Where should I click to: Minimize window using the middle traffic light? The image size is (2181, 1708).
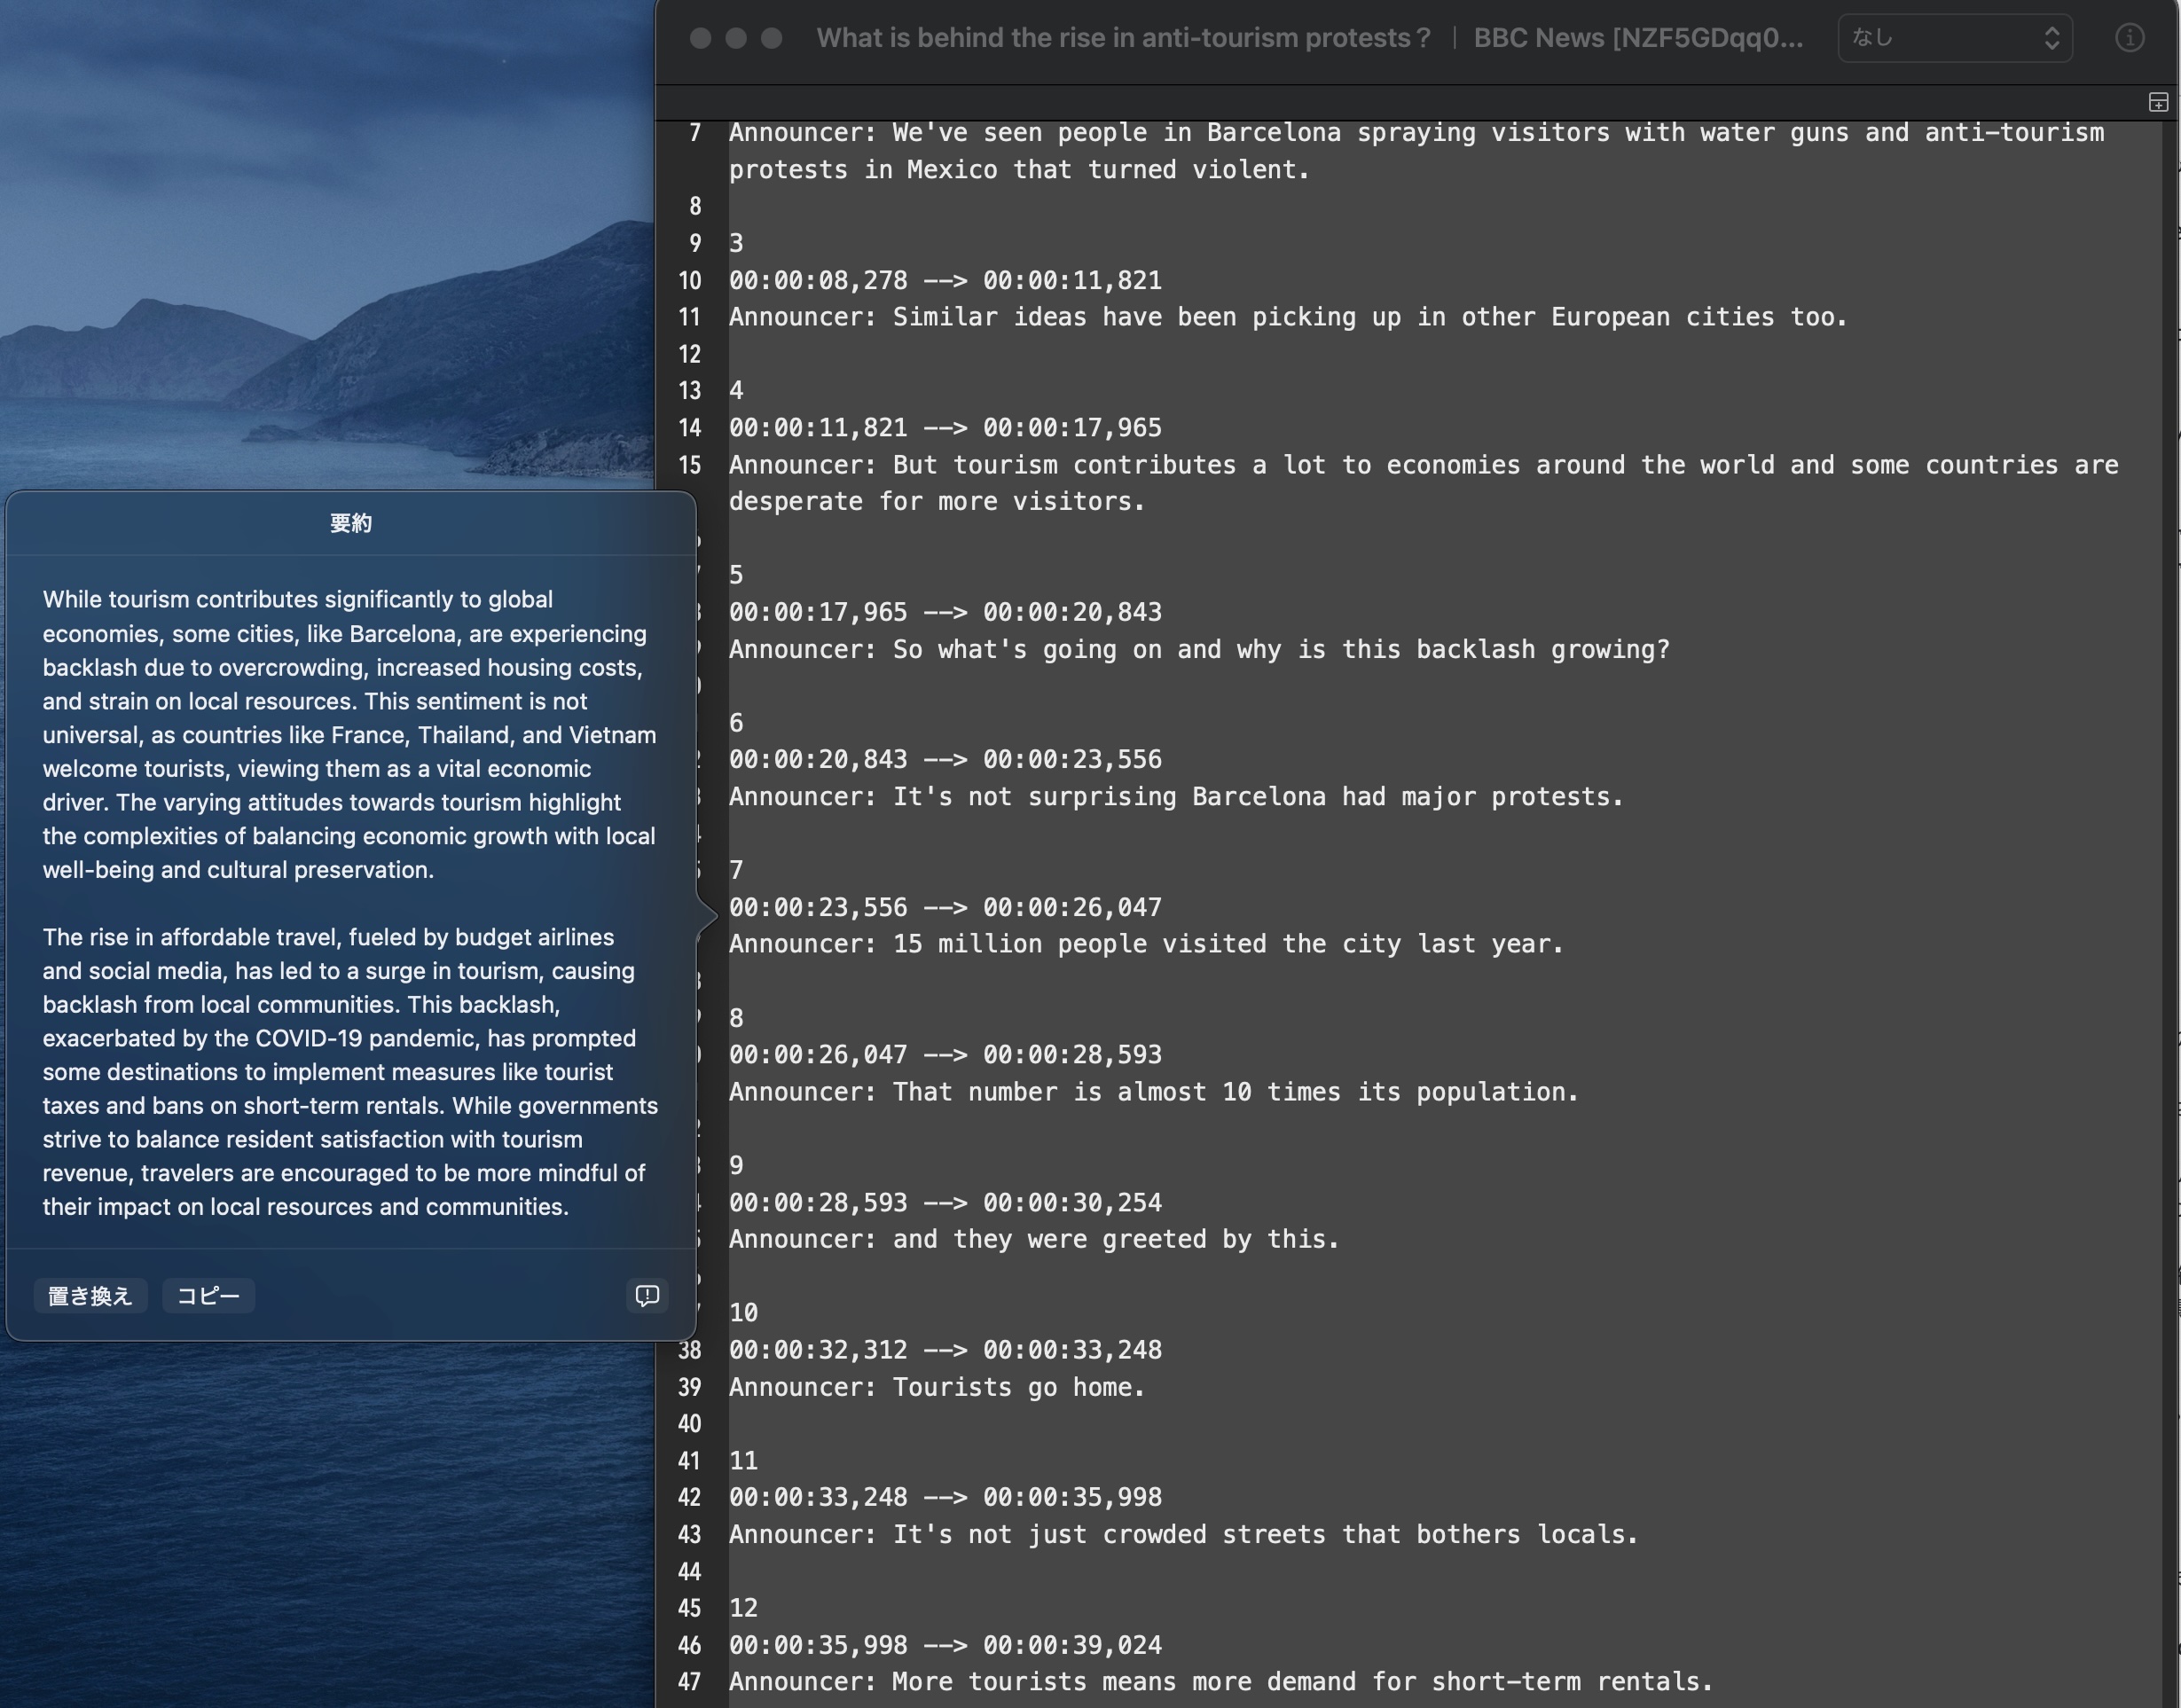[736, 38]
